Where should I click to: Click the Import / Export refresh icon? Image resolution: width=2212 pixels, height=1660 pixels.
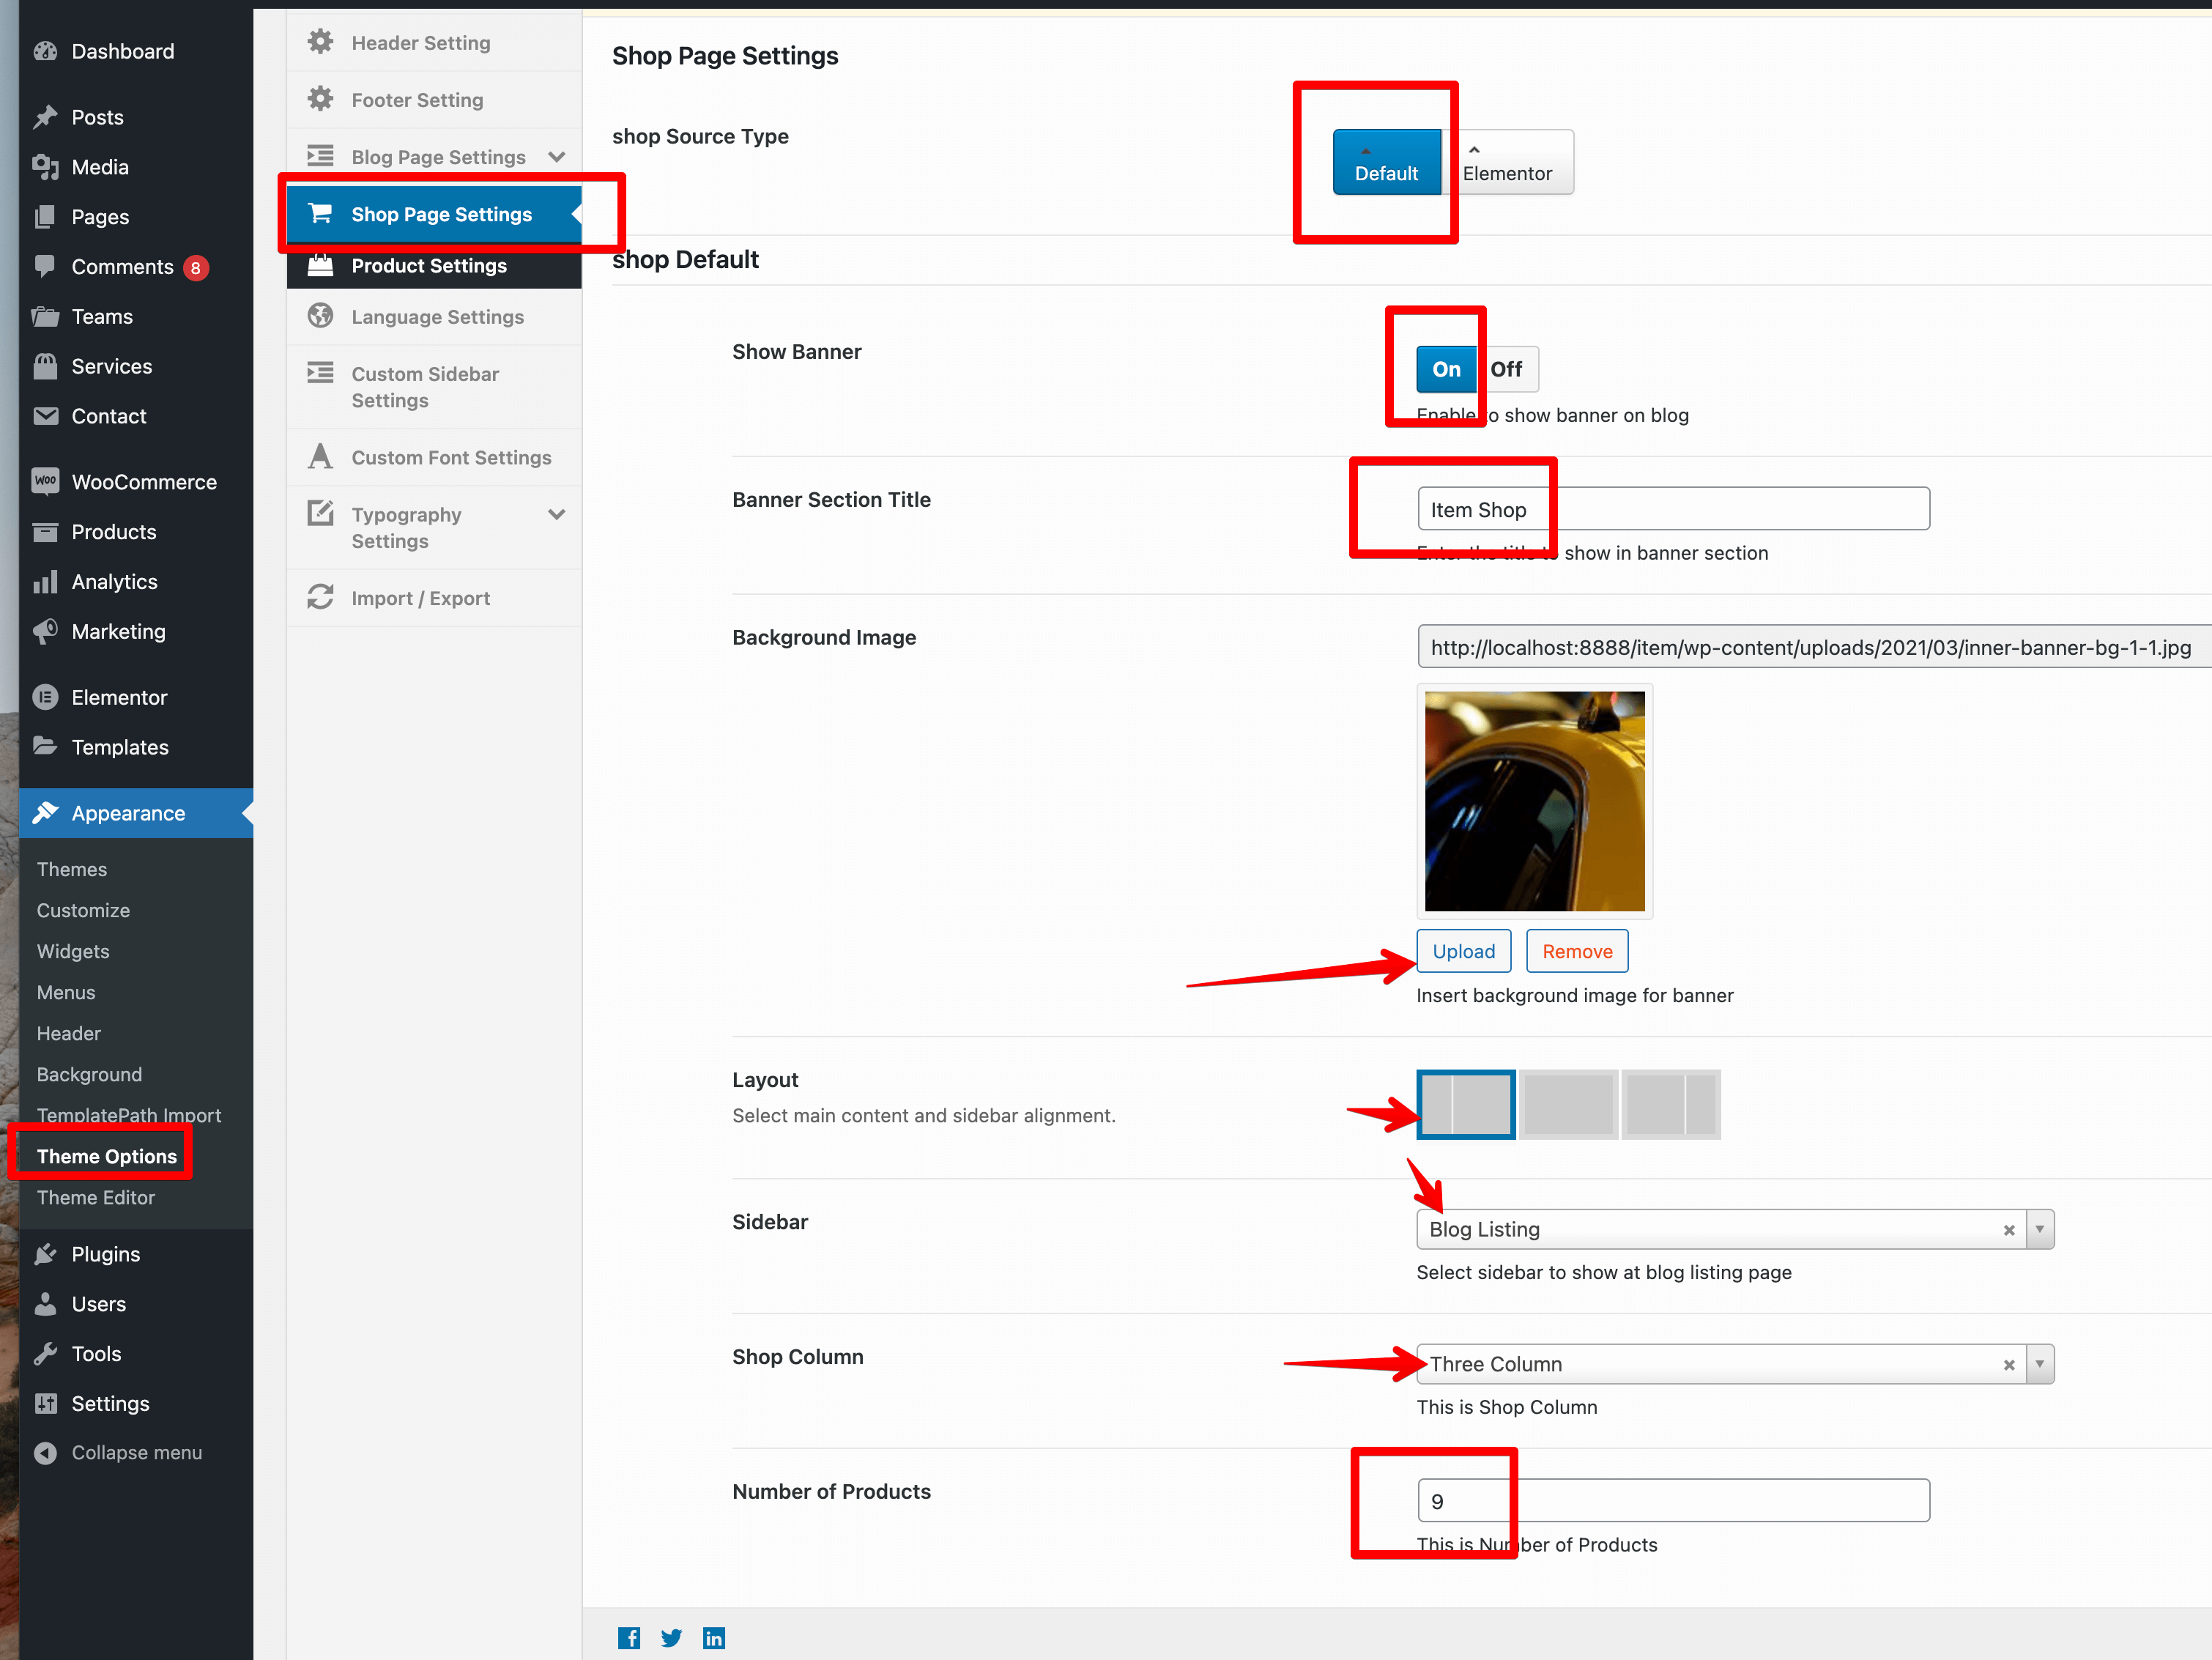tap(320, 597)
